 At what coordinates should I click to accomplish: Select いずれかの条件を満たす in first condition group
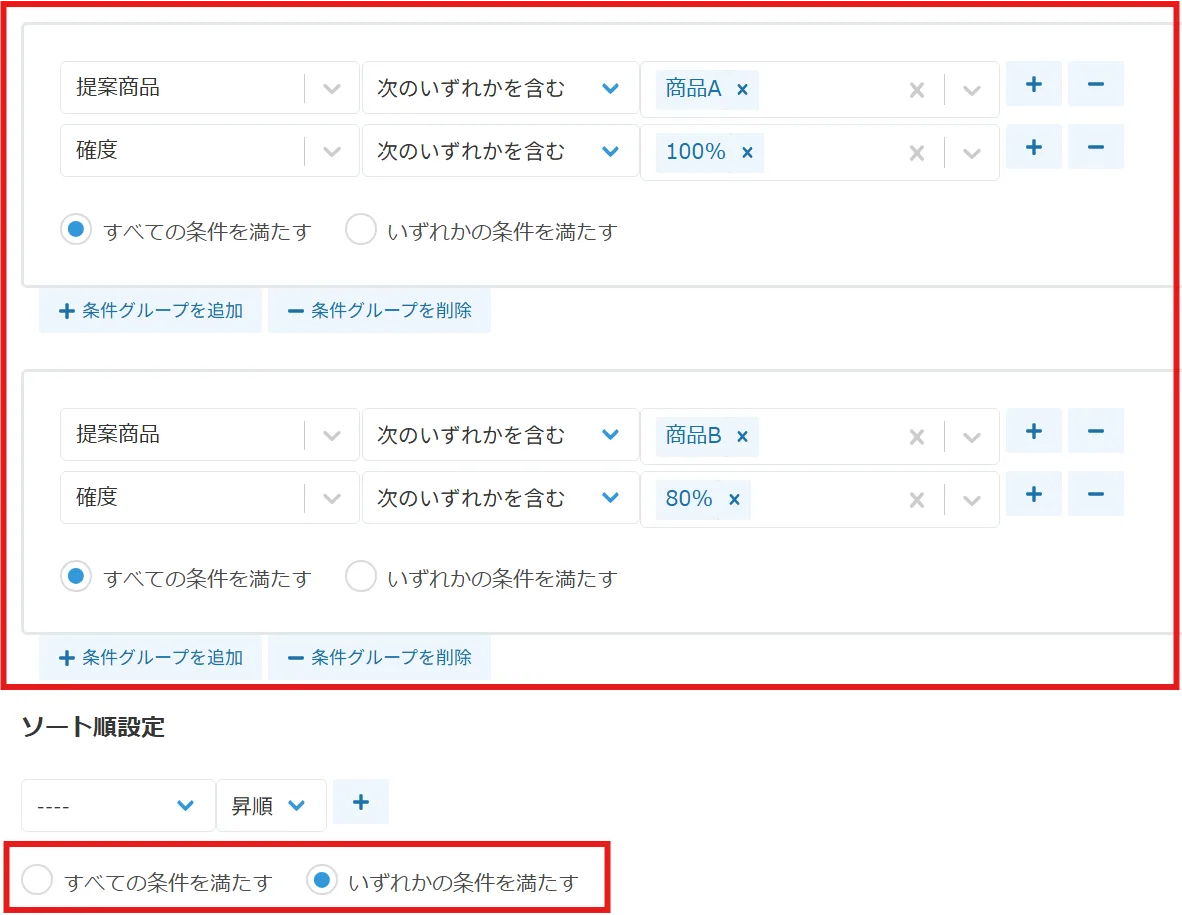click(x=360, y=229)
